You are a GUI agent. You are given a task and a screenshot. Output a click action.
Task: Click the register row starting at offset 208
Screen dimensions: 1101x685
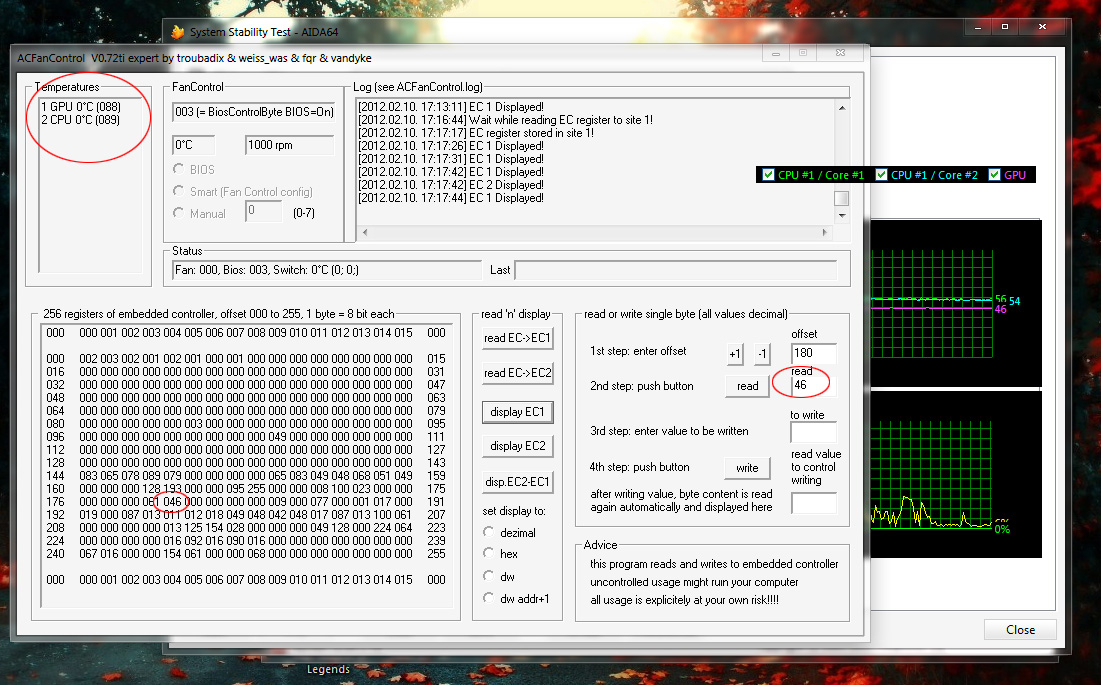(246, 528)
